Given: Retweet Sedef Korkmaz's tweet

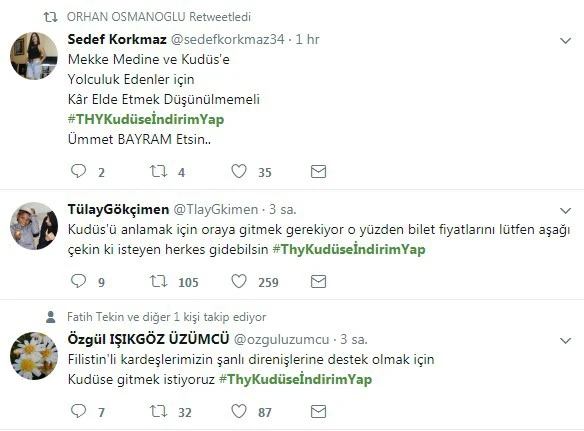Looking at the screenshot, I should (x=158, y=171).
